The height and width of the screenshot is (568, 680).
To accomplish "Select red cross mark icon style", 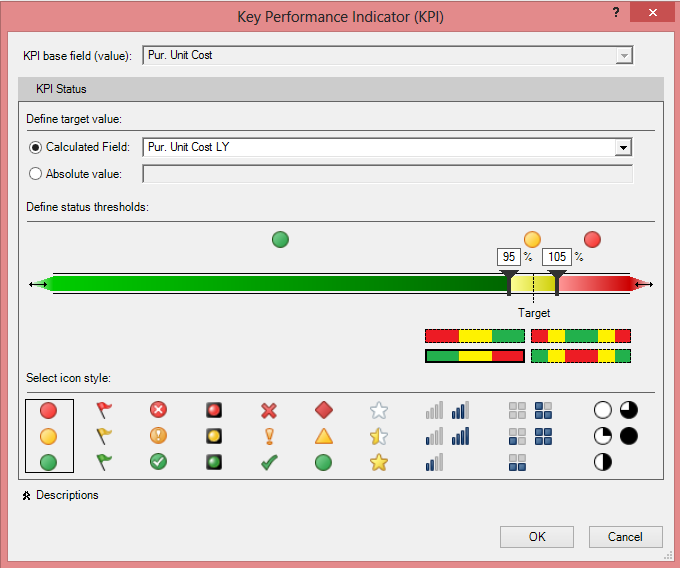I will coord(269,410).
